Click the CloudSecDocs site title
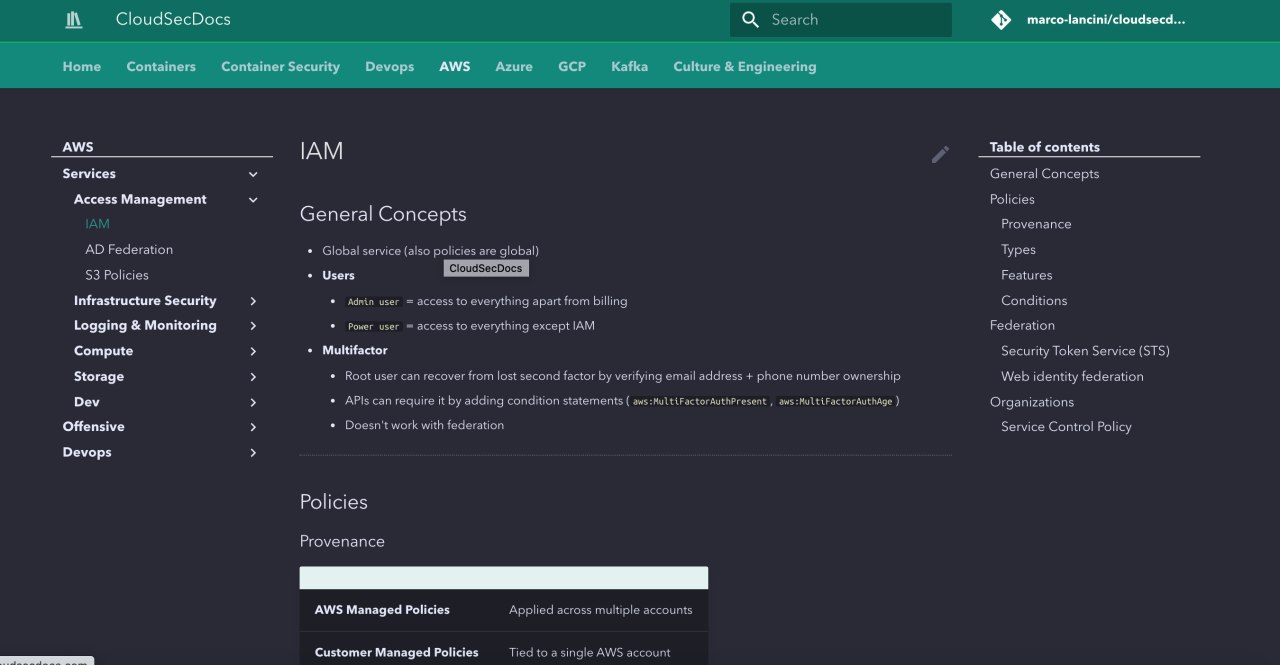 pyautogui.click(x=173, y=19)
